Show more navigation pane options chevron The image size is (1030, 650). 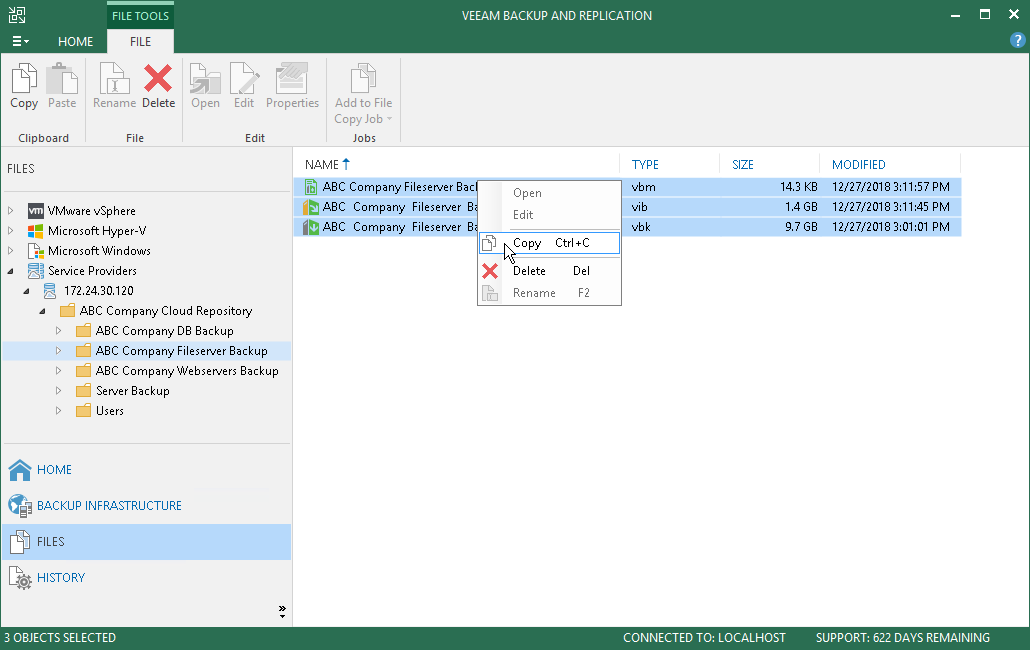point(282,612)
